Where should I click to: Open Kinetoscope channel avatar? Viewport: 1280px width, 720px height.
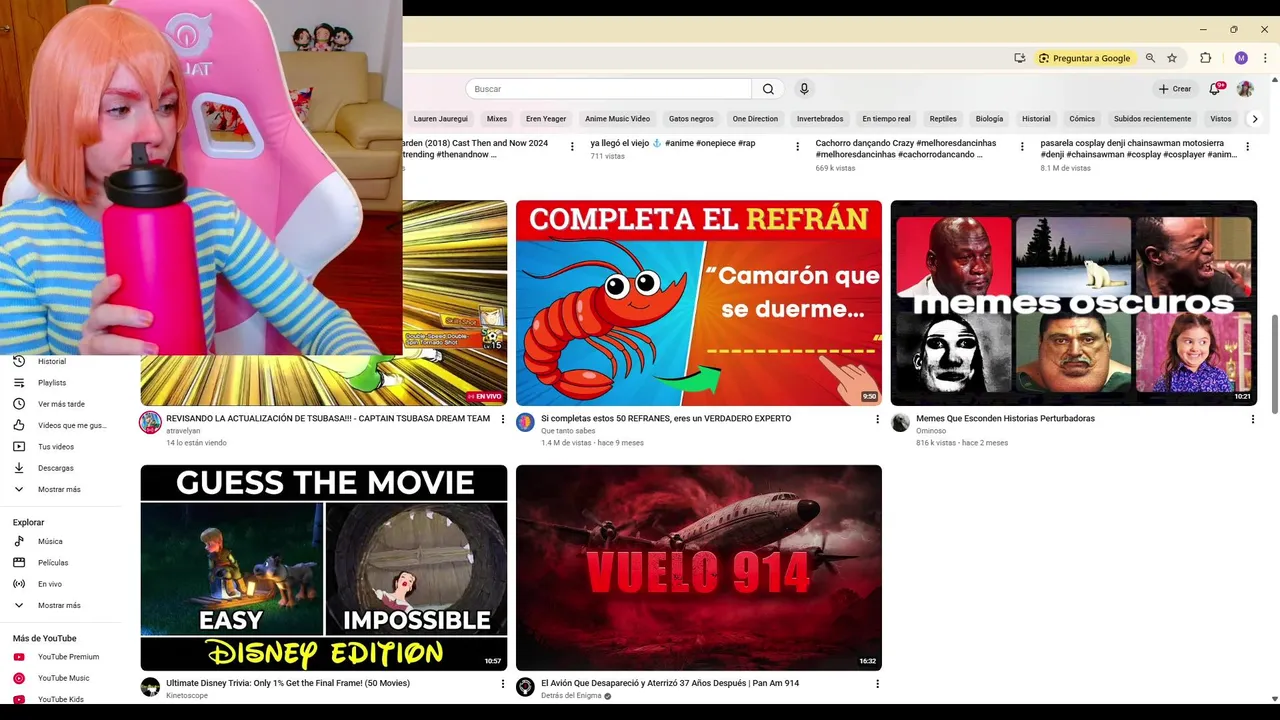150,687
